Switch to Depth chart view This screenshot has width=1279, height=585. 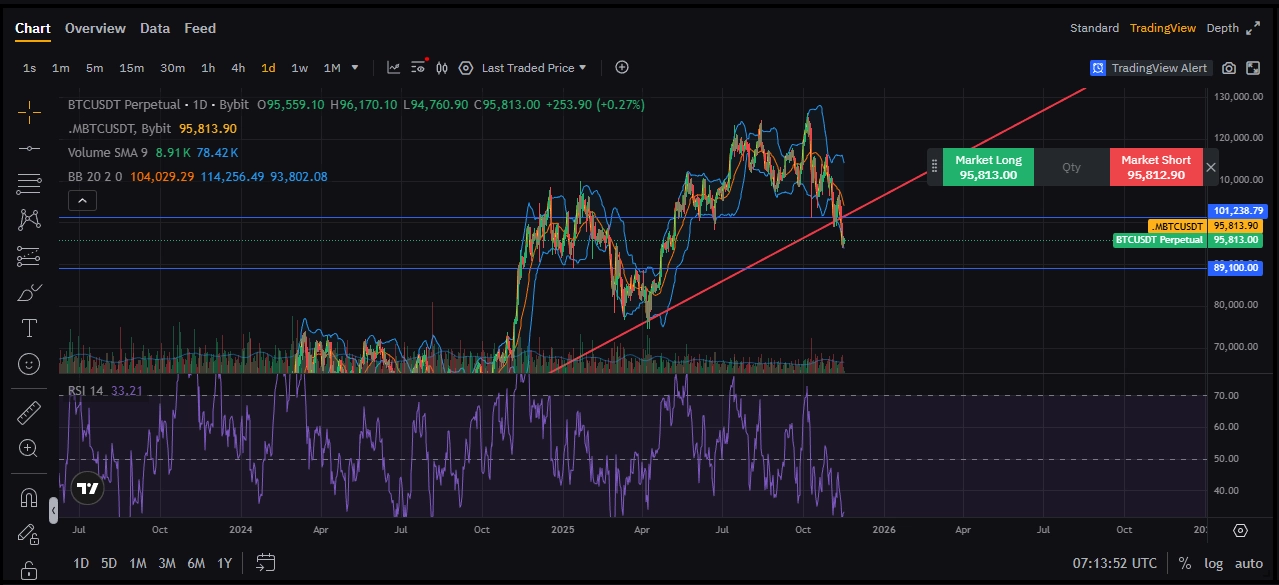pyautogui.click(x=1222, y=28)
